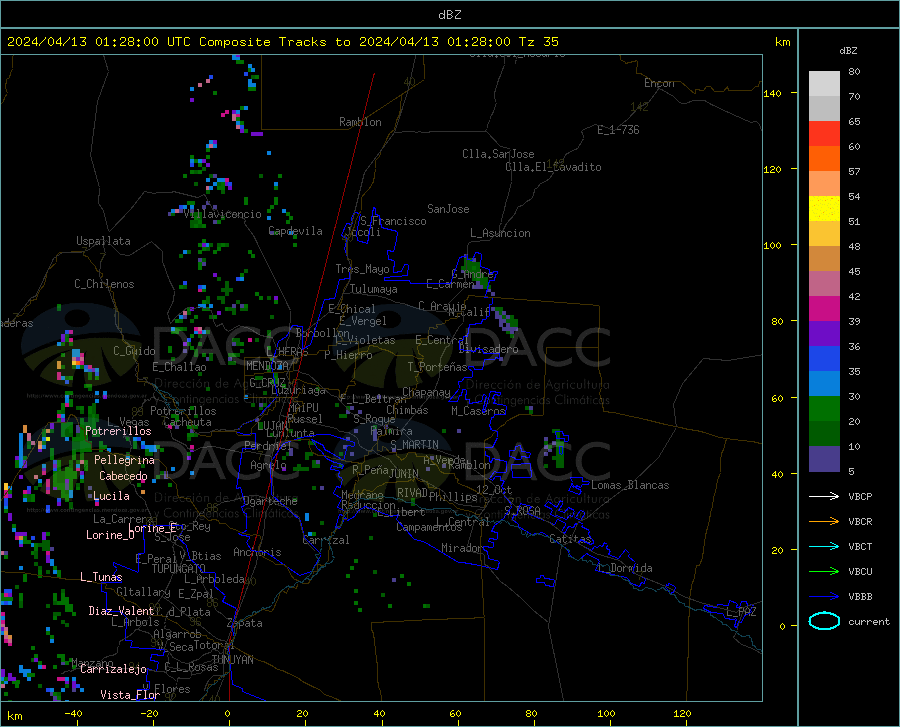Click the Lucila label
Image resolution: width=900 pixels, height=727 pixels.
point(111,496)
